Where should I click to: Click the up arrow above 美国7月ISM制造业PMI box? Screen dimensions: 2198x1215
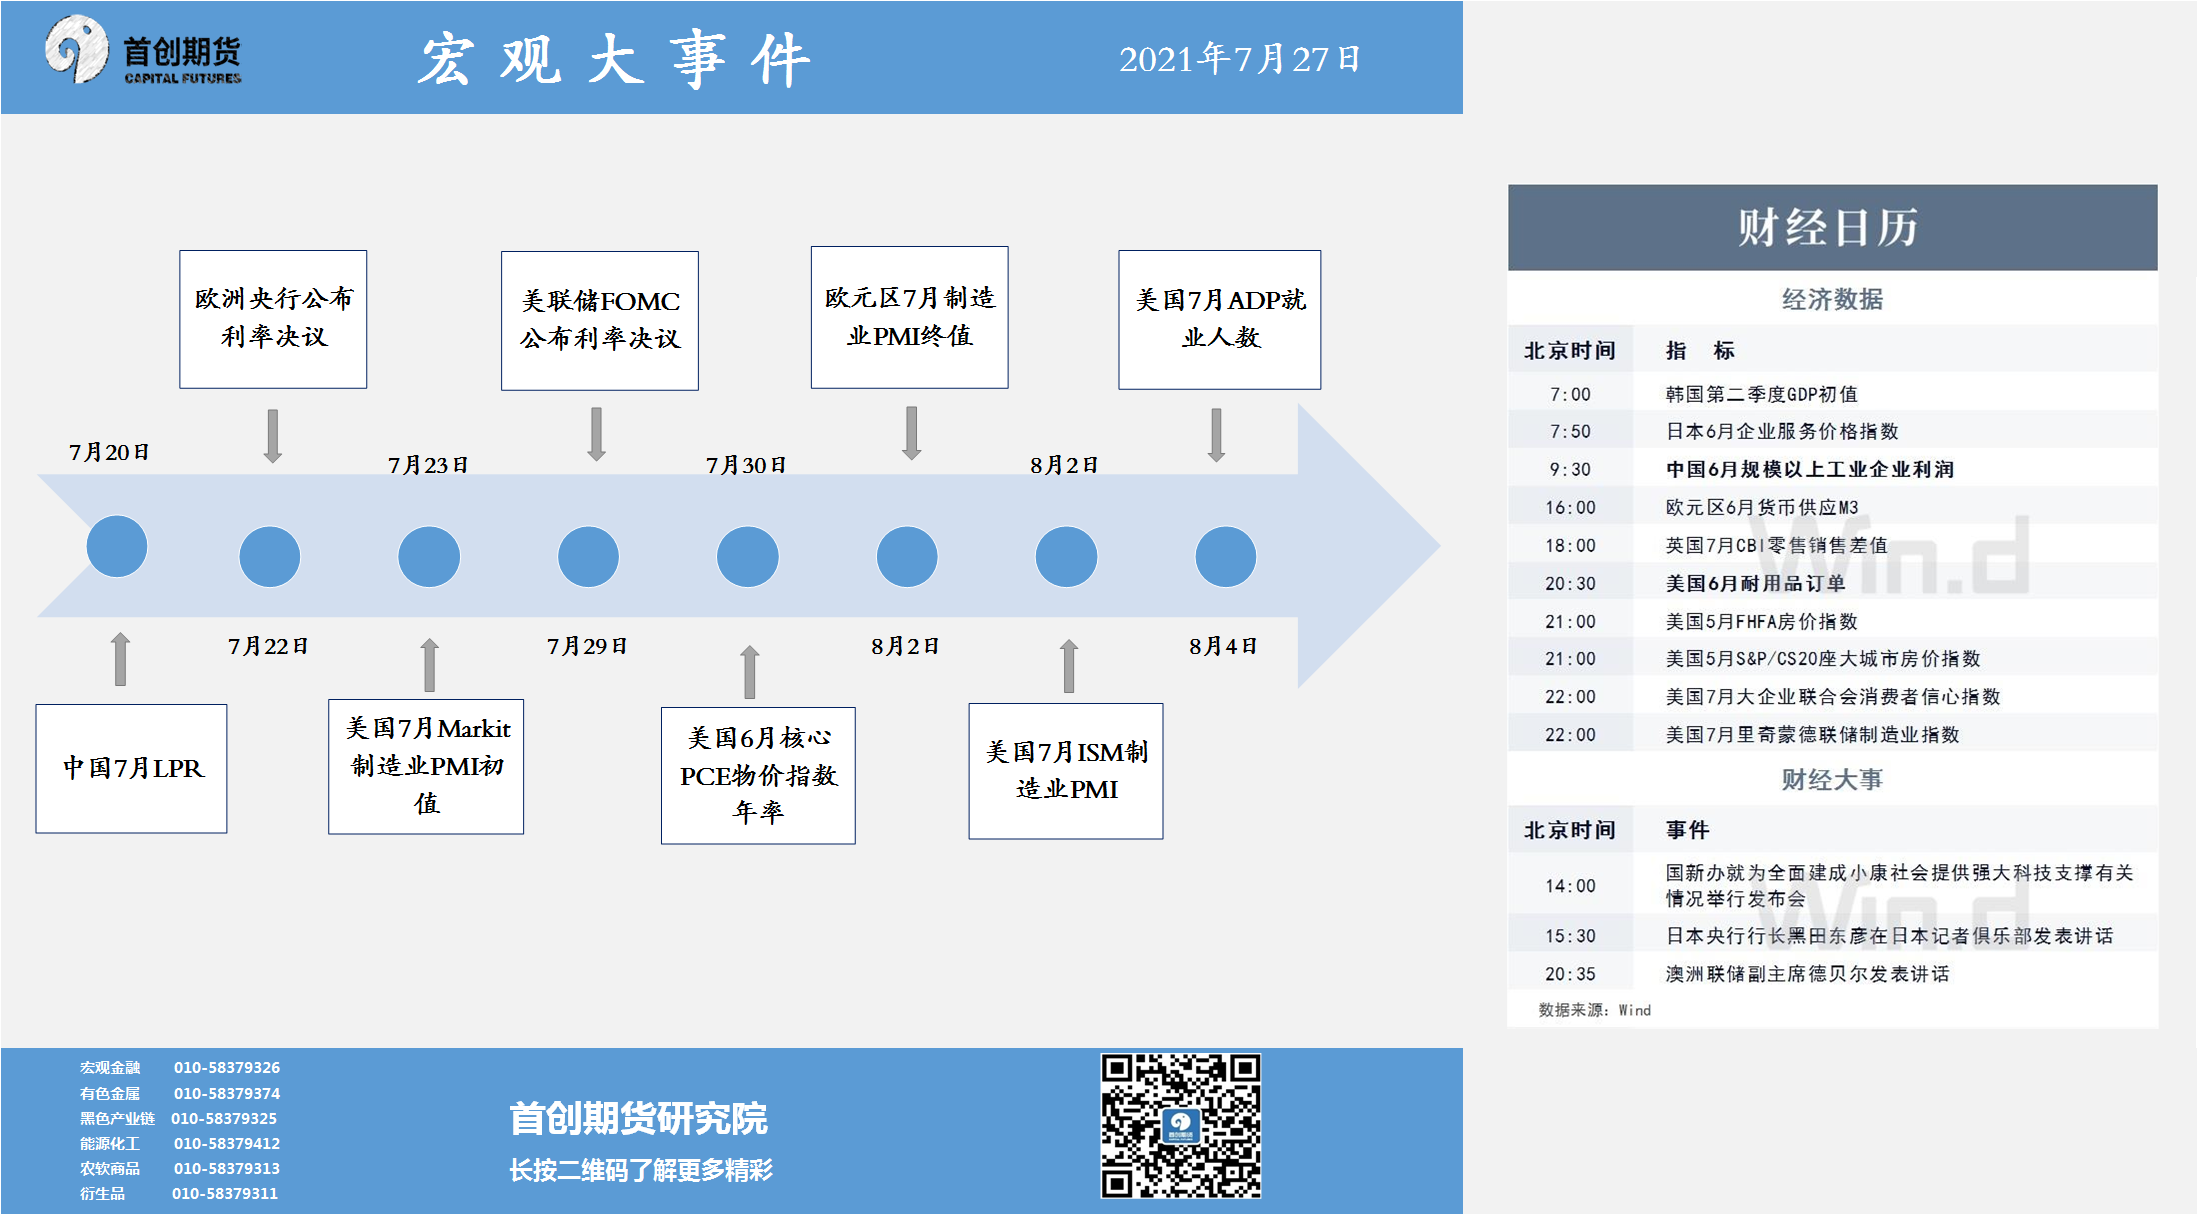pyautogui.click(x=1068, y=666)
